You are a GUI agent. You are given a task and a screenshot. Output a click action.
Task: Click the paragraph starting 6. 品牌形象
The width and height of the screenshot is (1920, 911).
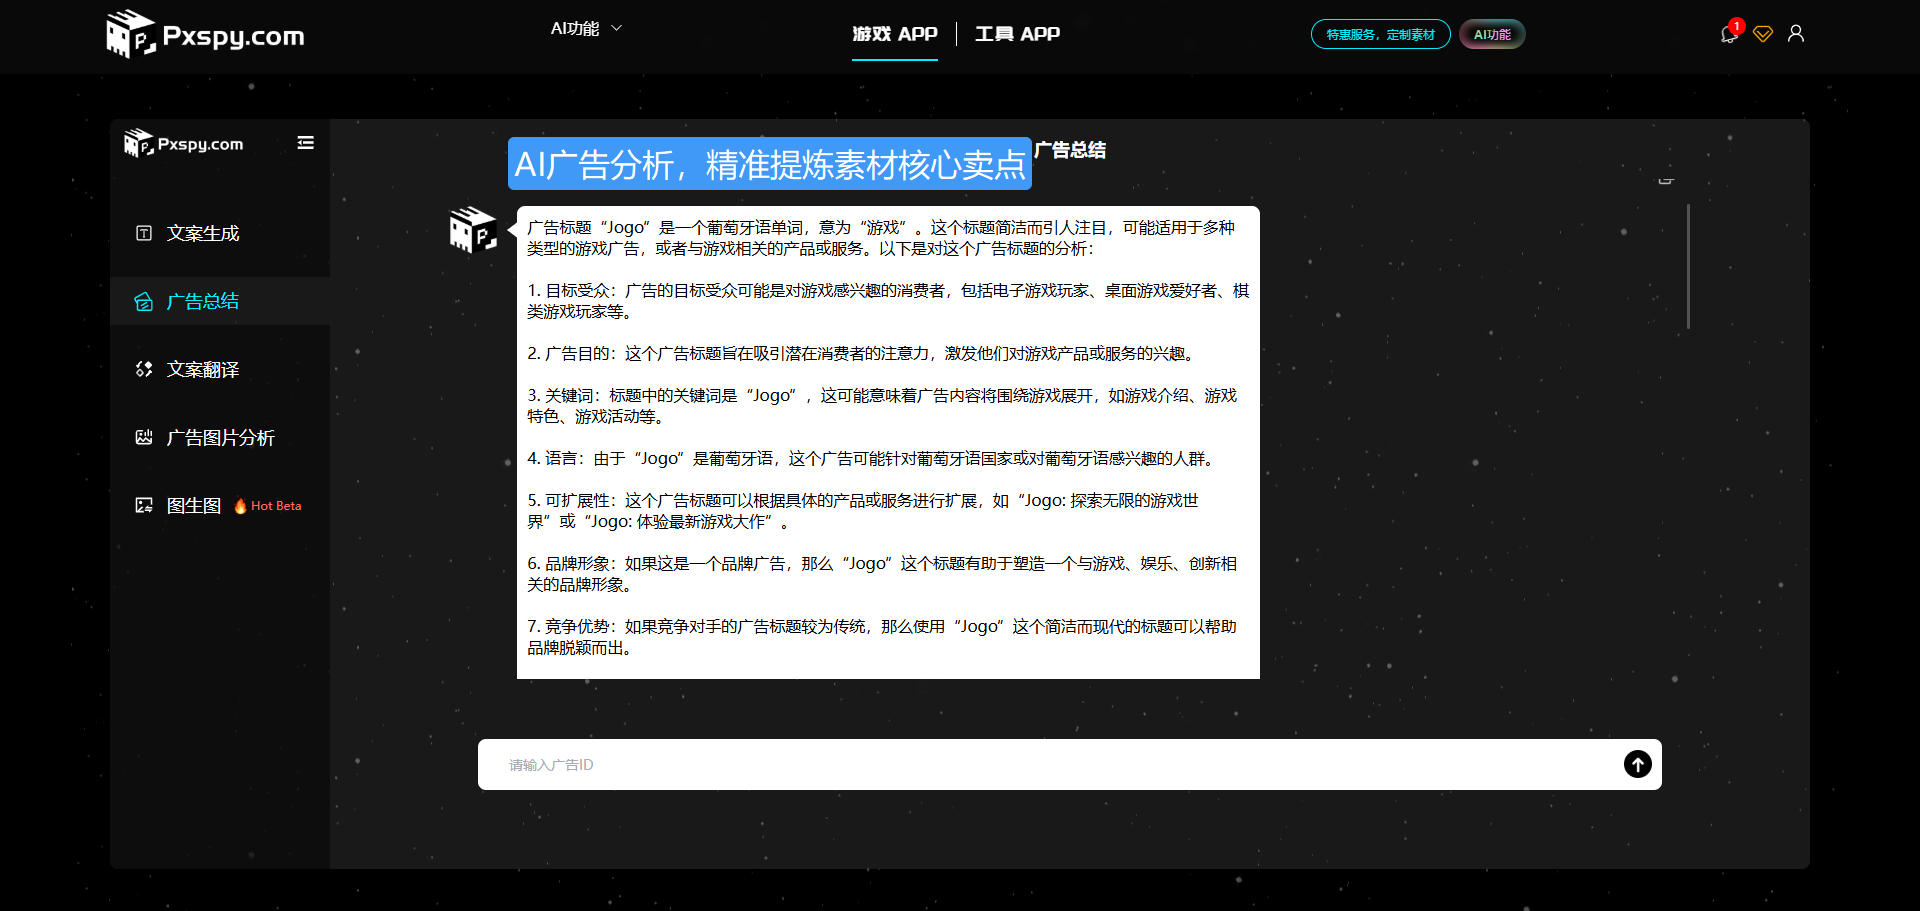[882, 574]
